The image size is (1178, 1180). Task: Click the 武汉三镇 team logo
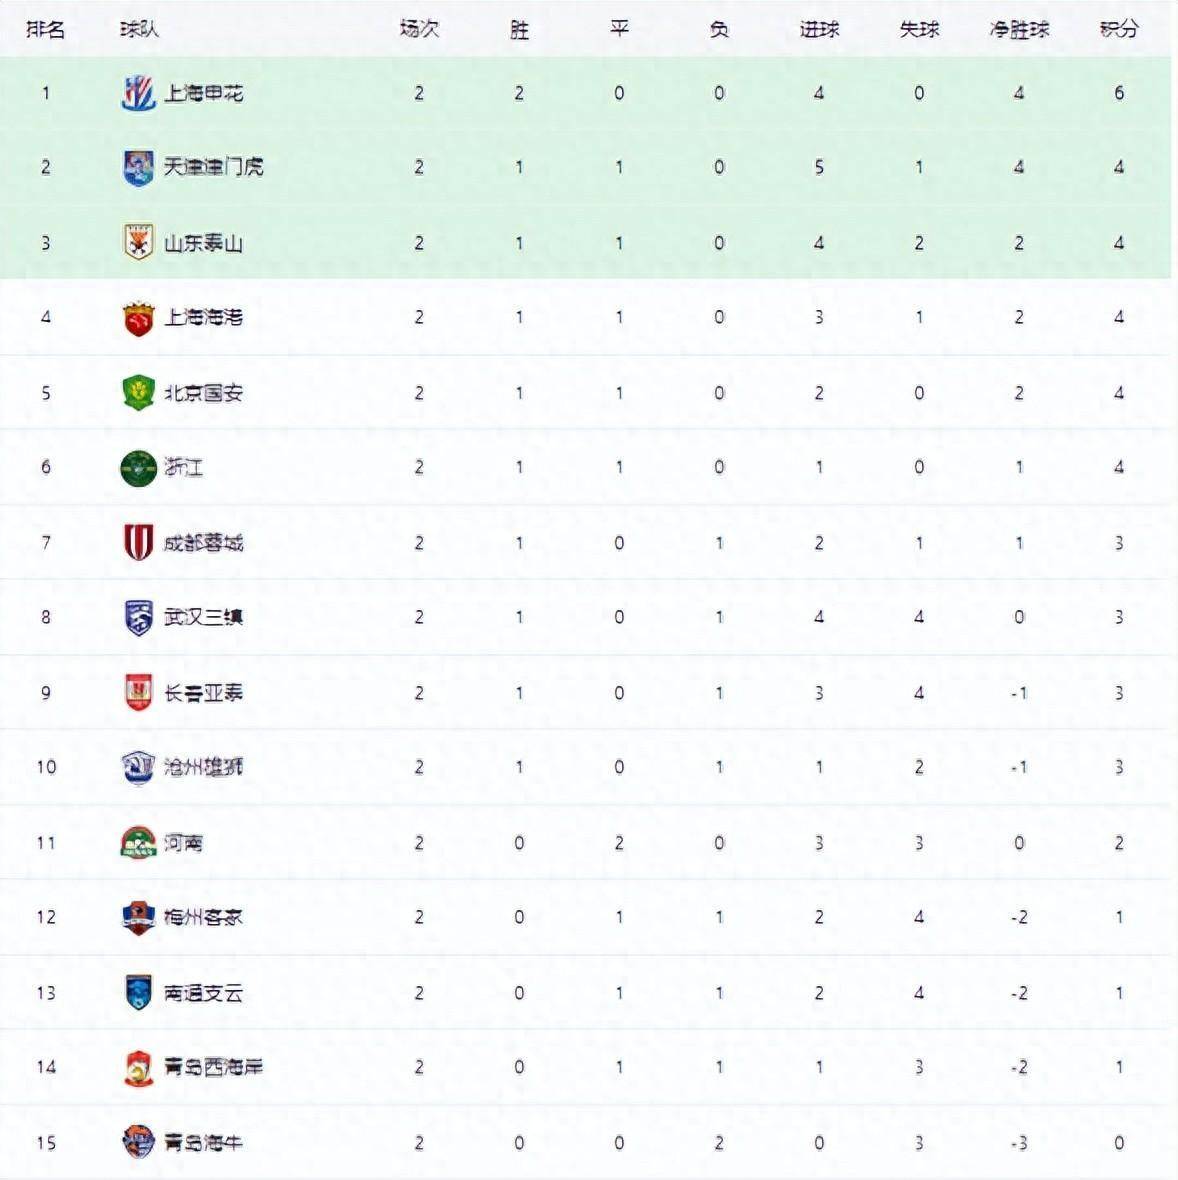click(x=138, y=617)
